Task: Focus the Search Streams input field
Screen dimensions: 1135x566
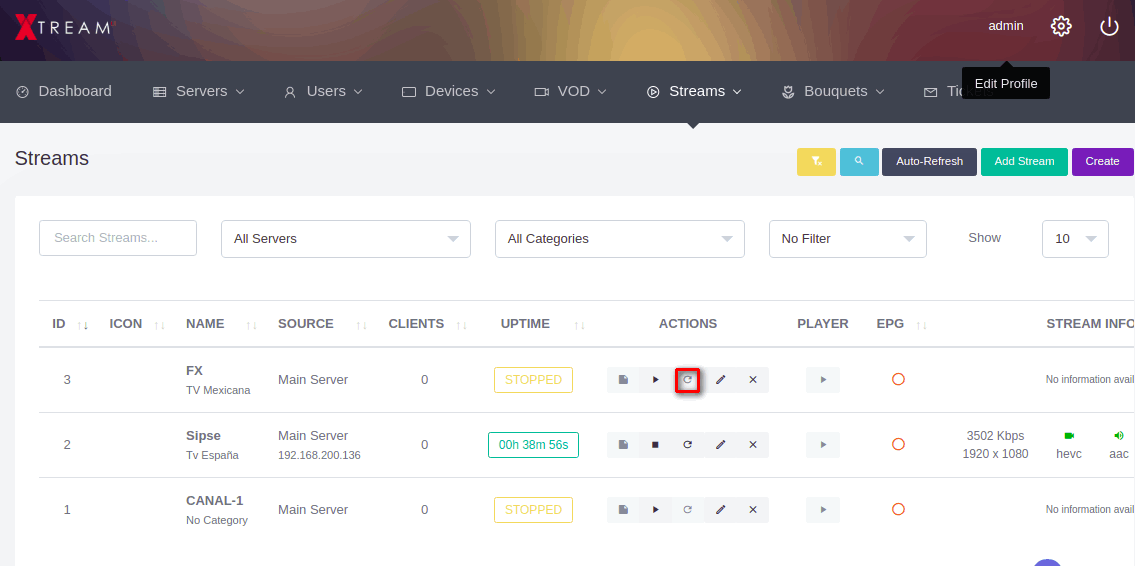Action: 118,238
